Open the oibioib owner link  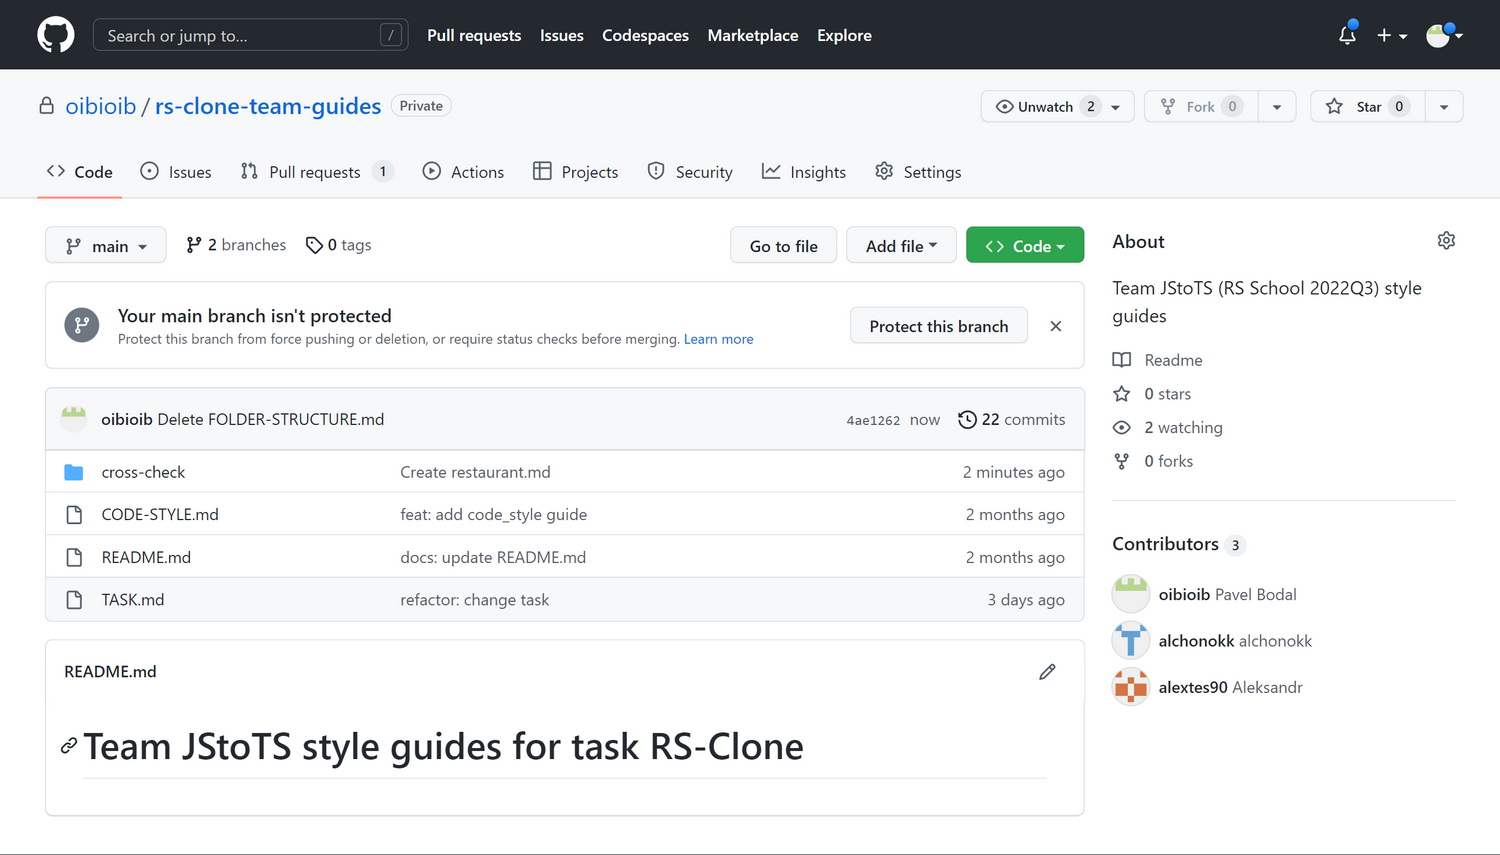[101, 106]
